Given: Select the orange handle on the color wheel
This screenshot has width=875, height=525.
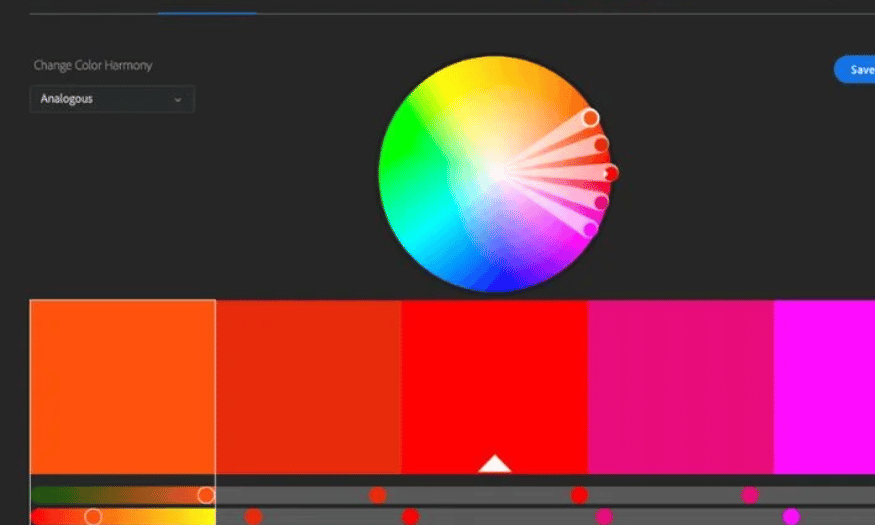Looking at the screenshot, I should 590,118.
